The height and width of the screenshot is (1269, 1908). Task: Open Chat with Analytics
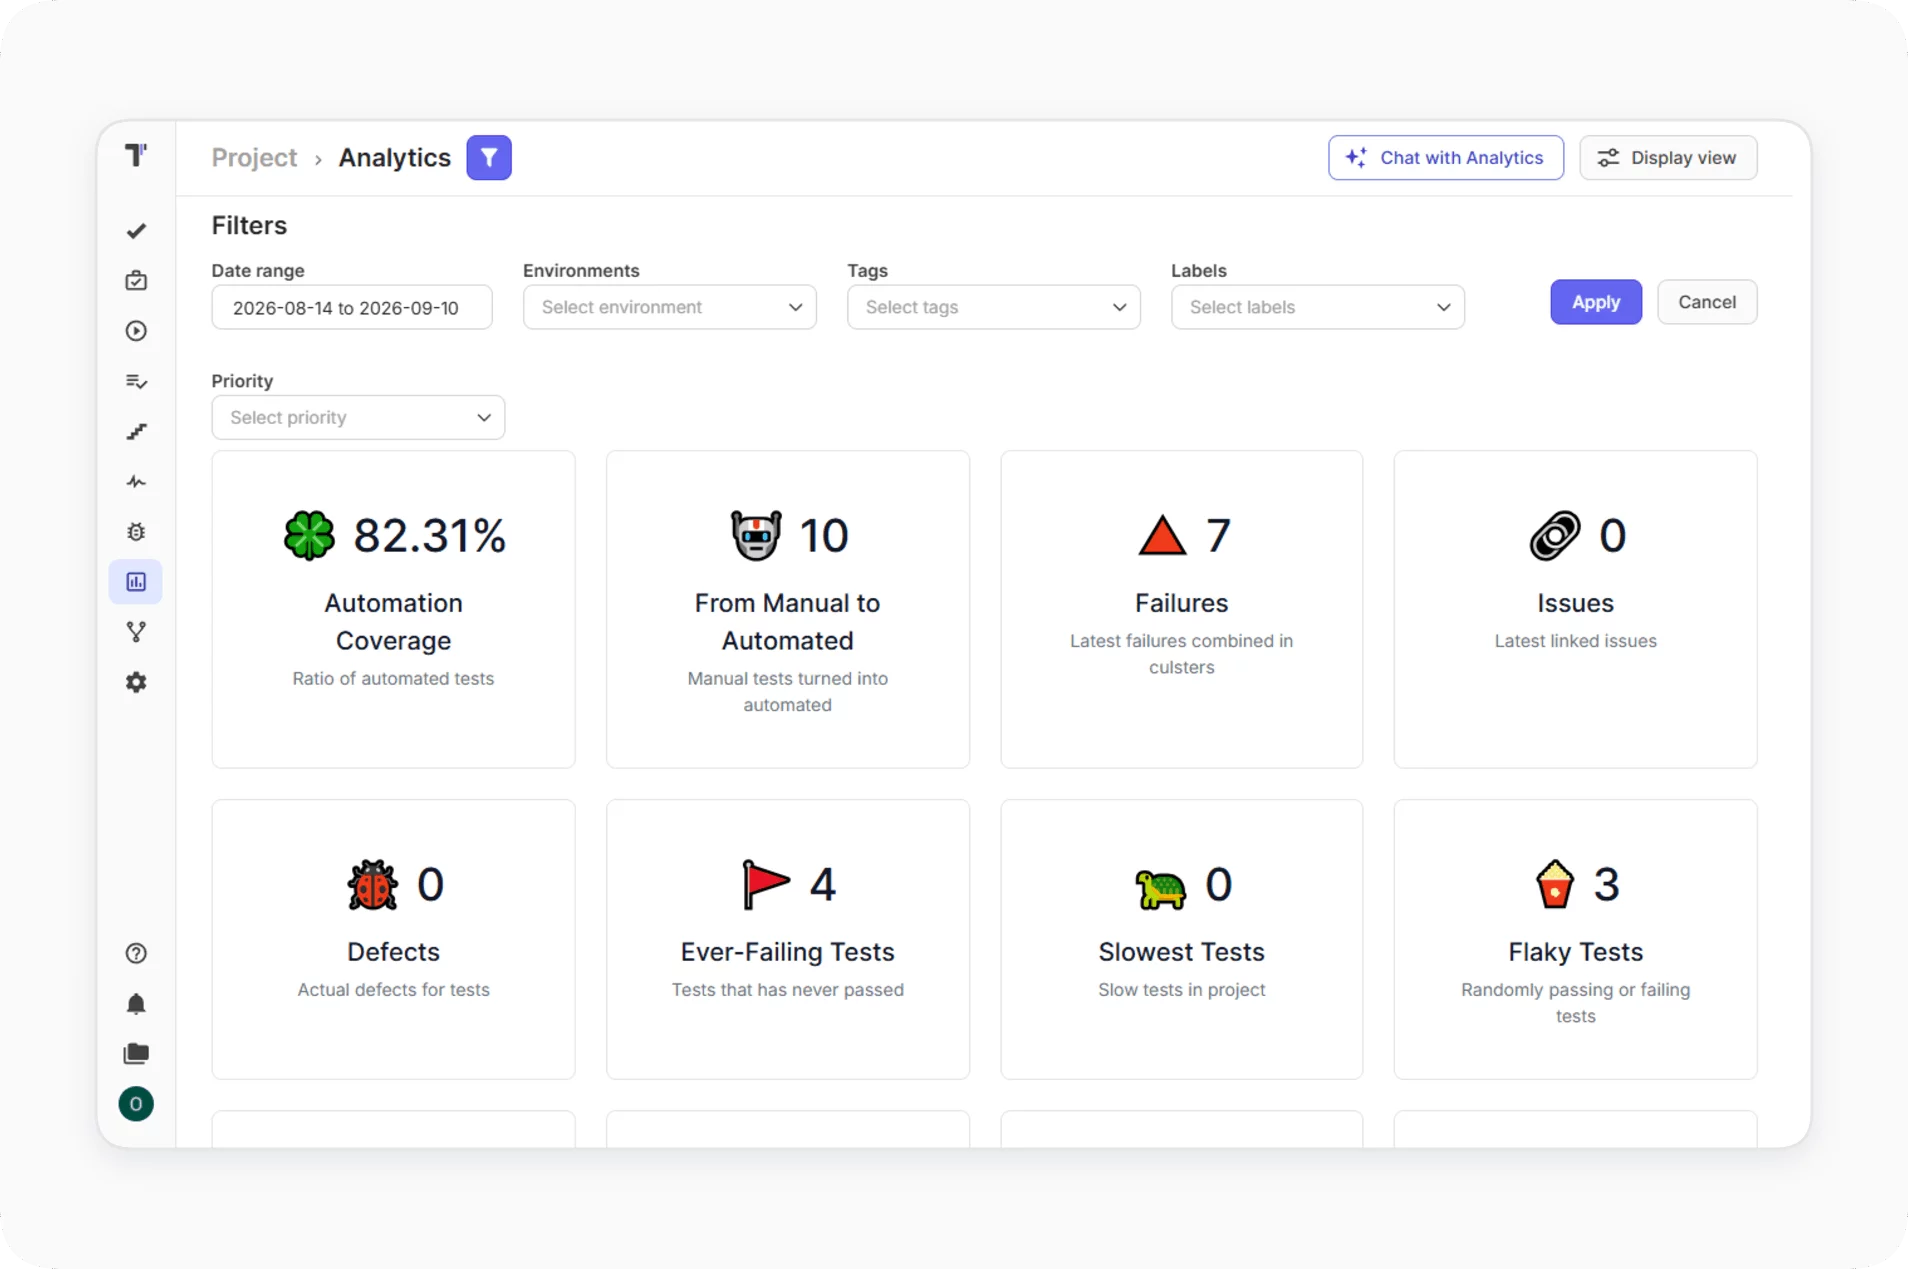pos(1446,158)
